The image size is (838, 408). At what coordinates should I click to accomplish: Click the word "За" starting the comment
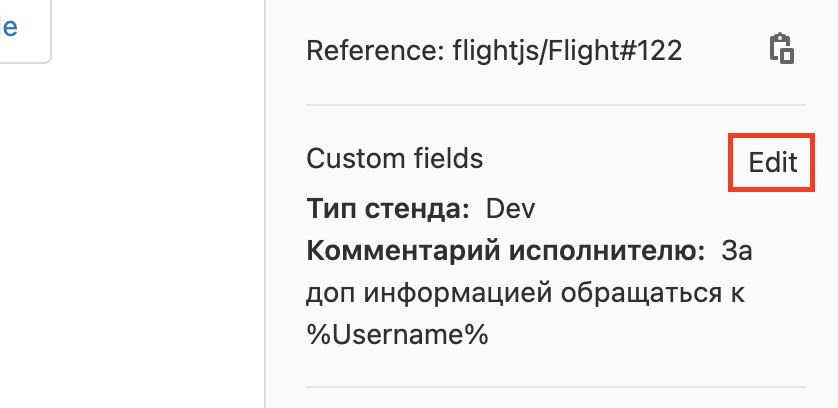pos(736,250)
